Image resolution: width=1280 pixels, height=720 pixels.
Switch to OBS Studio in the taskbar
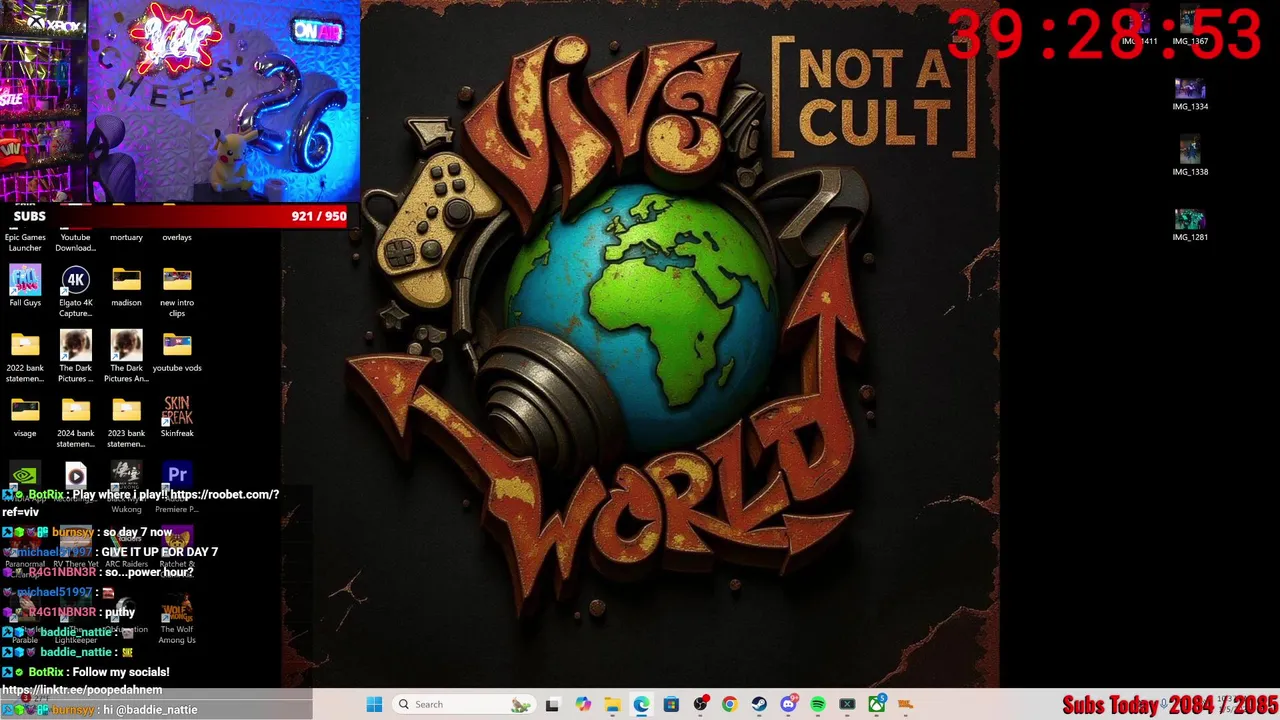[x=700, y=704]
